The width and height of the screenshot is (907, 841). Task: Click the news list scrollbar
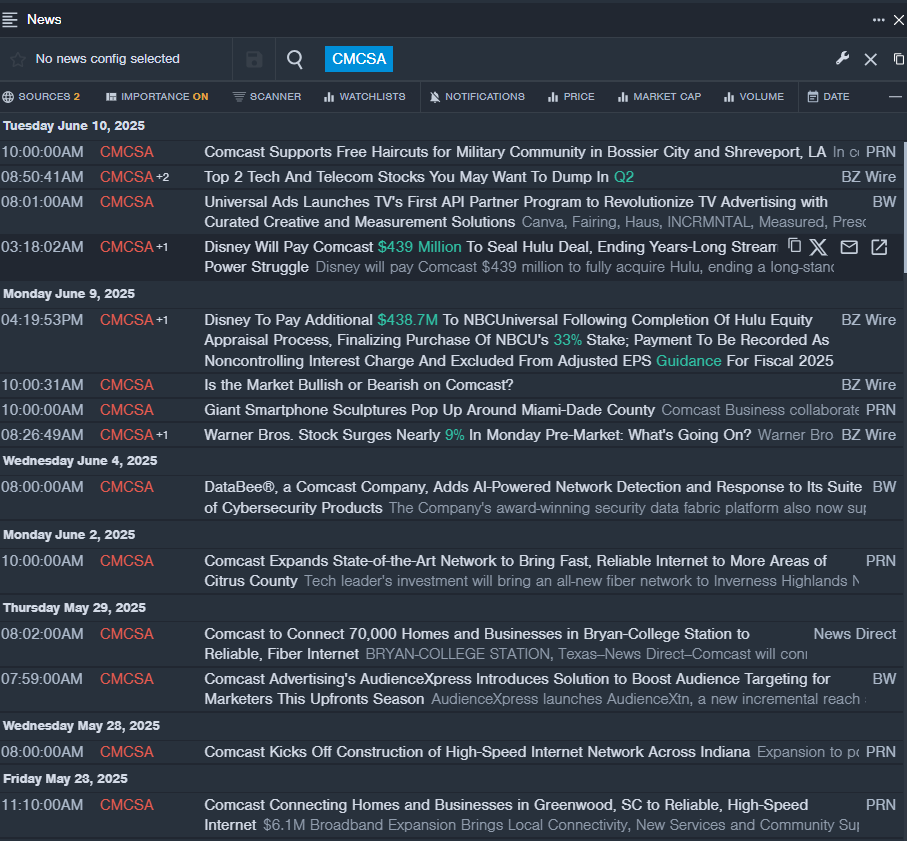tap(904, 208)
